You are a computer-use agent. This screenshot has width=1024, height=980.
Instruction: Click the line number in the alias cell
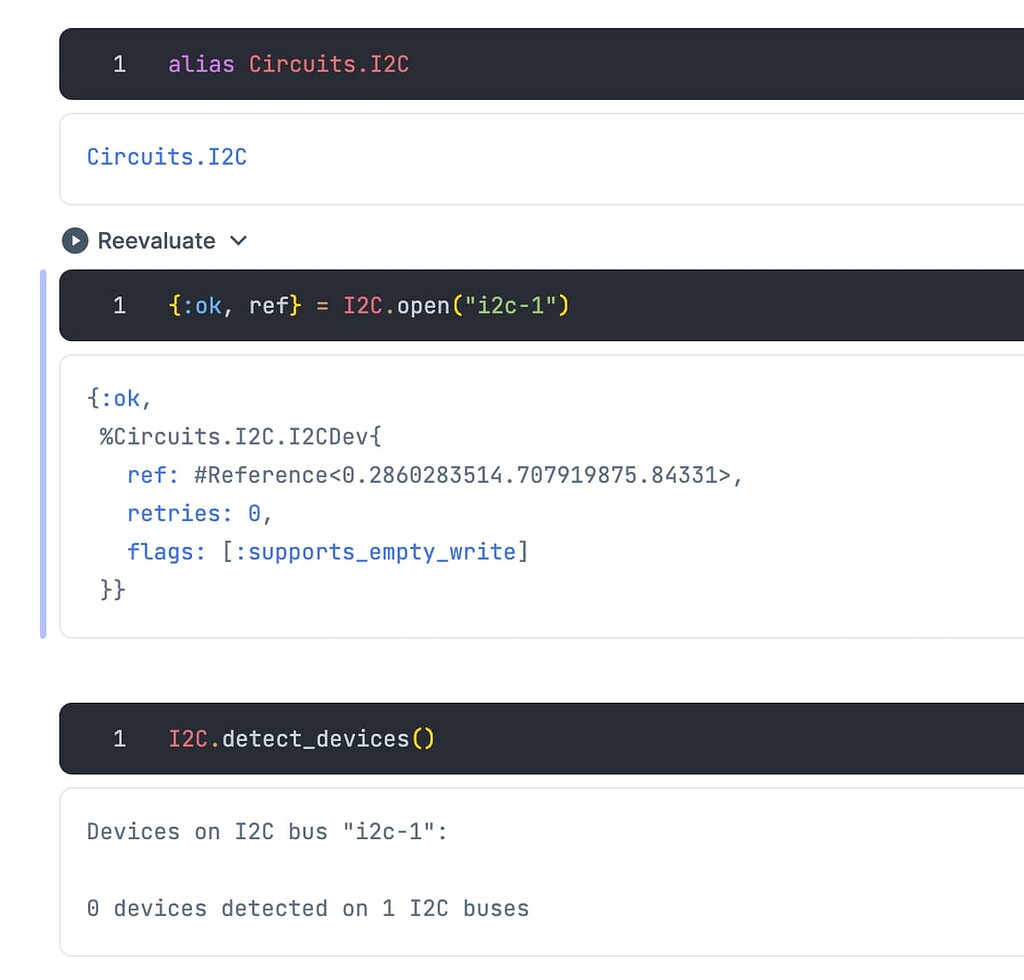coord(119,65)
